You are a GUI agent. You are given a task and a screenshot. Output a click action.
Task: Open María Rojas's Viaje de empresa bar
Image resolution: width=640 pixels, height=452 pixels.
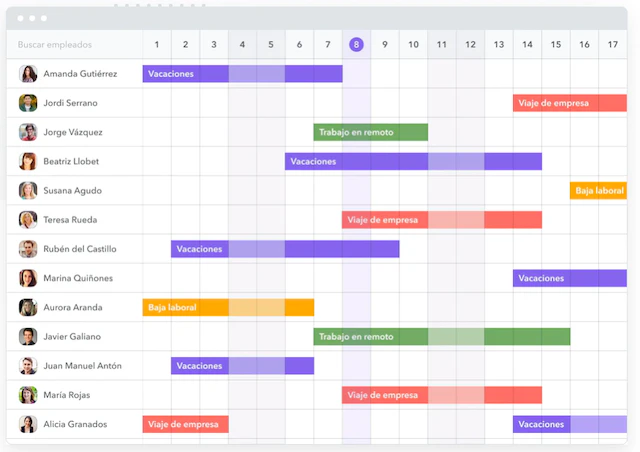click(442, 395)
